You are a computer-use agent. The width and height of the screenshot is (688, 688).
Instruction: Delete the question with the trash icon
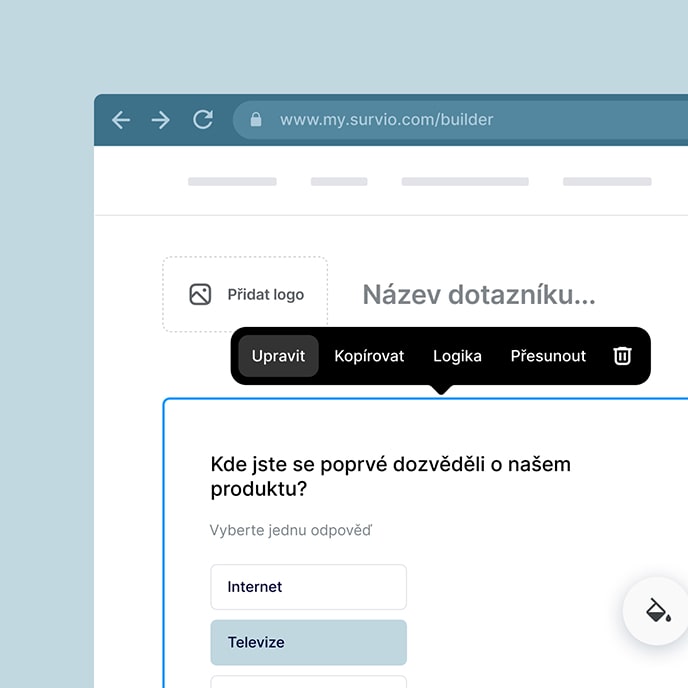622,356
